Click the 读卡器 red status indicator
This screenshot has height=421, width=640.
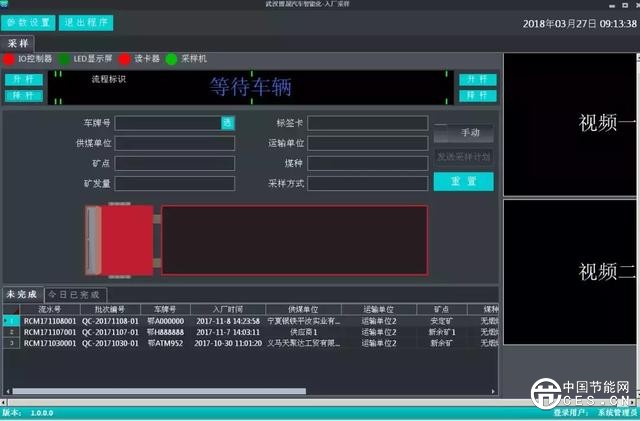click(125, 59)
